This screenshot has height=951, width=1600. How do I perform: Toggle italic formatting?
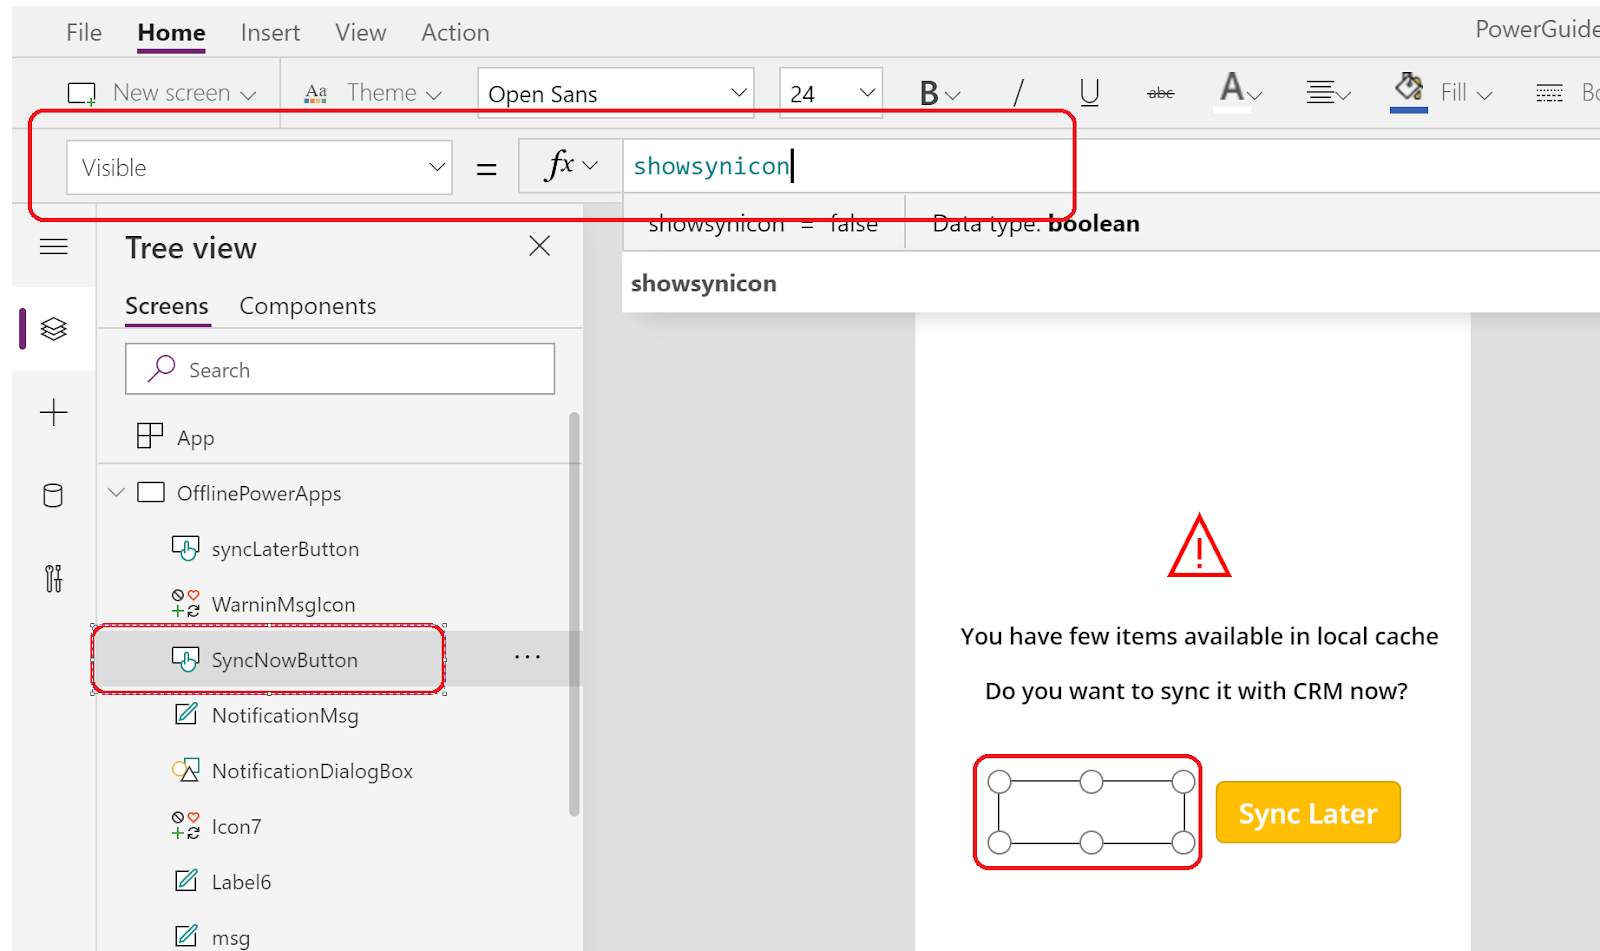pyautogui.click(x=1018, y=92)
